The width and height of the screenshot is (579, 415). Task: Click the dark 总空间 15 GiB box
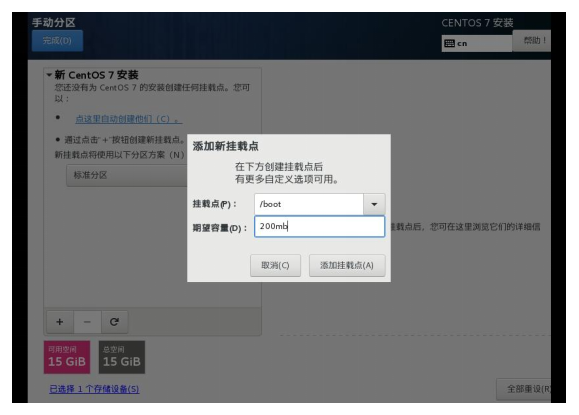coord(122,357)
